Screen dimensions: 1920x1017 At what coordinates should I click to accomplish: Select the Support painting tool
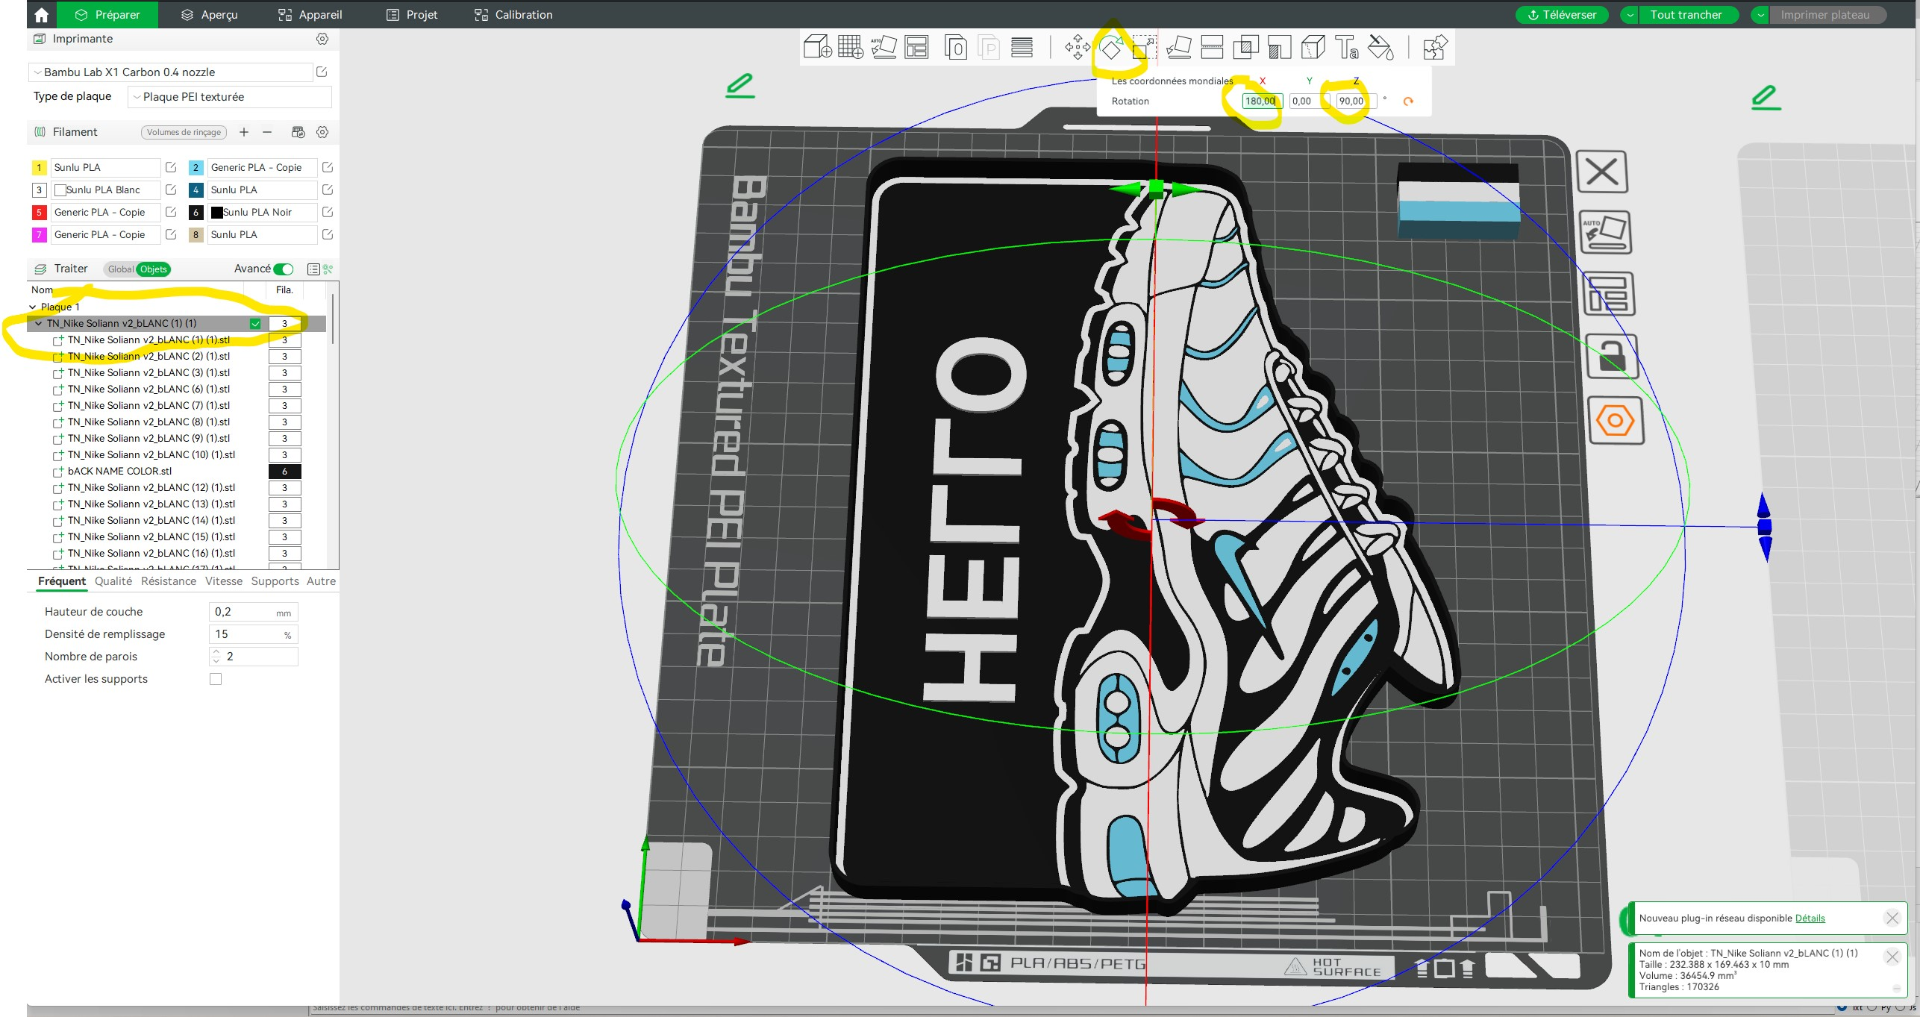pyautogui.click(x=1279, y=47)
